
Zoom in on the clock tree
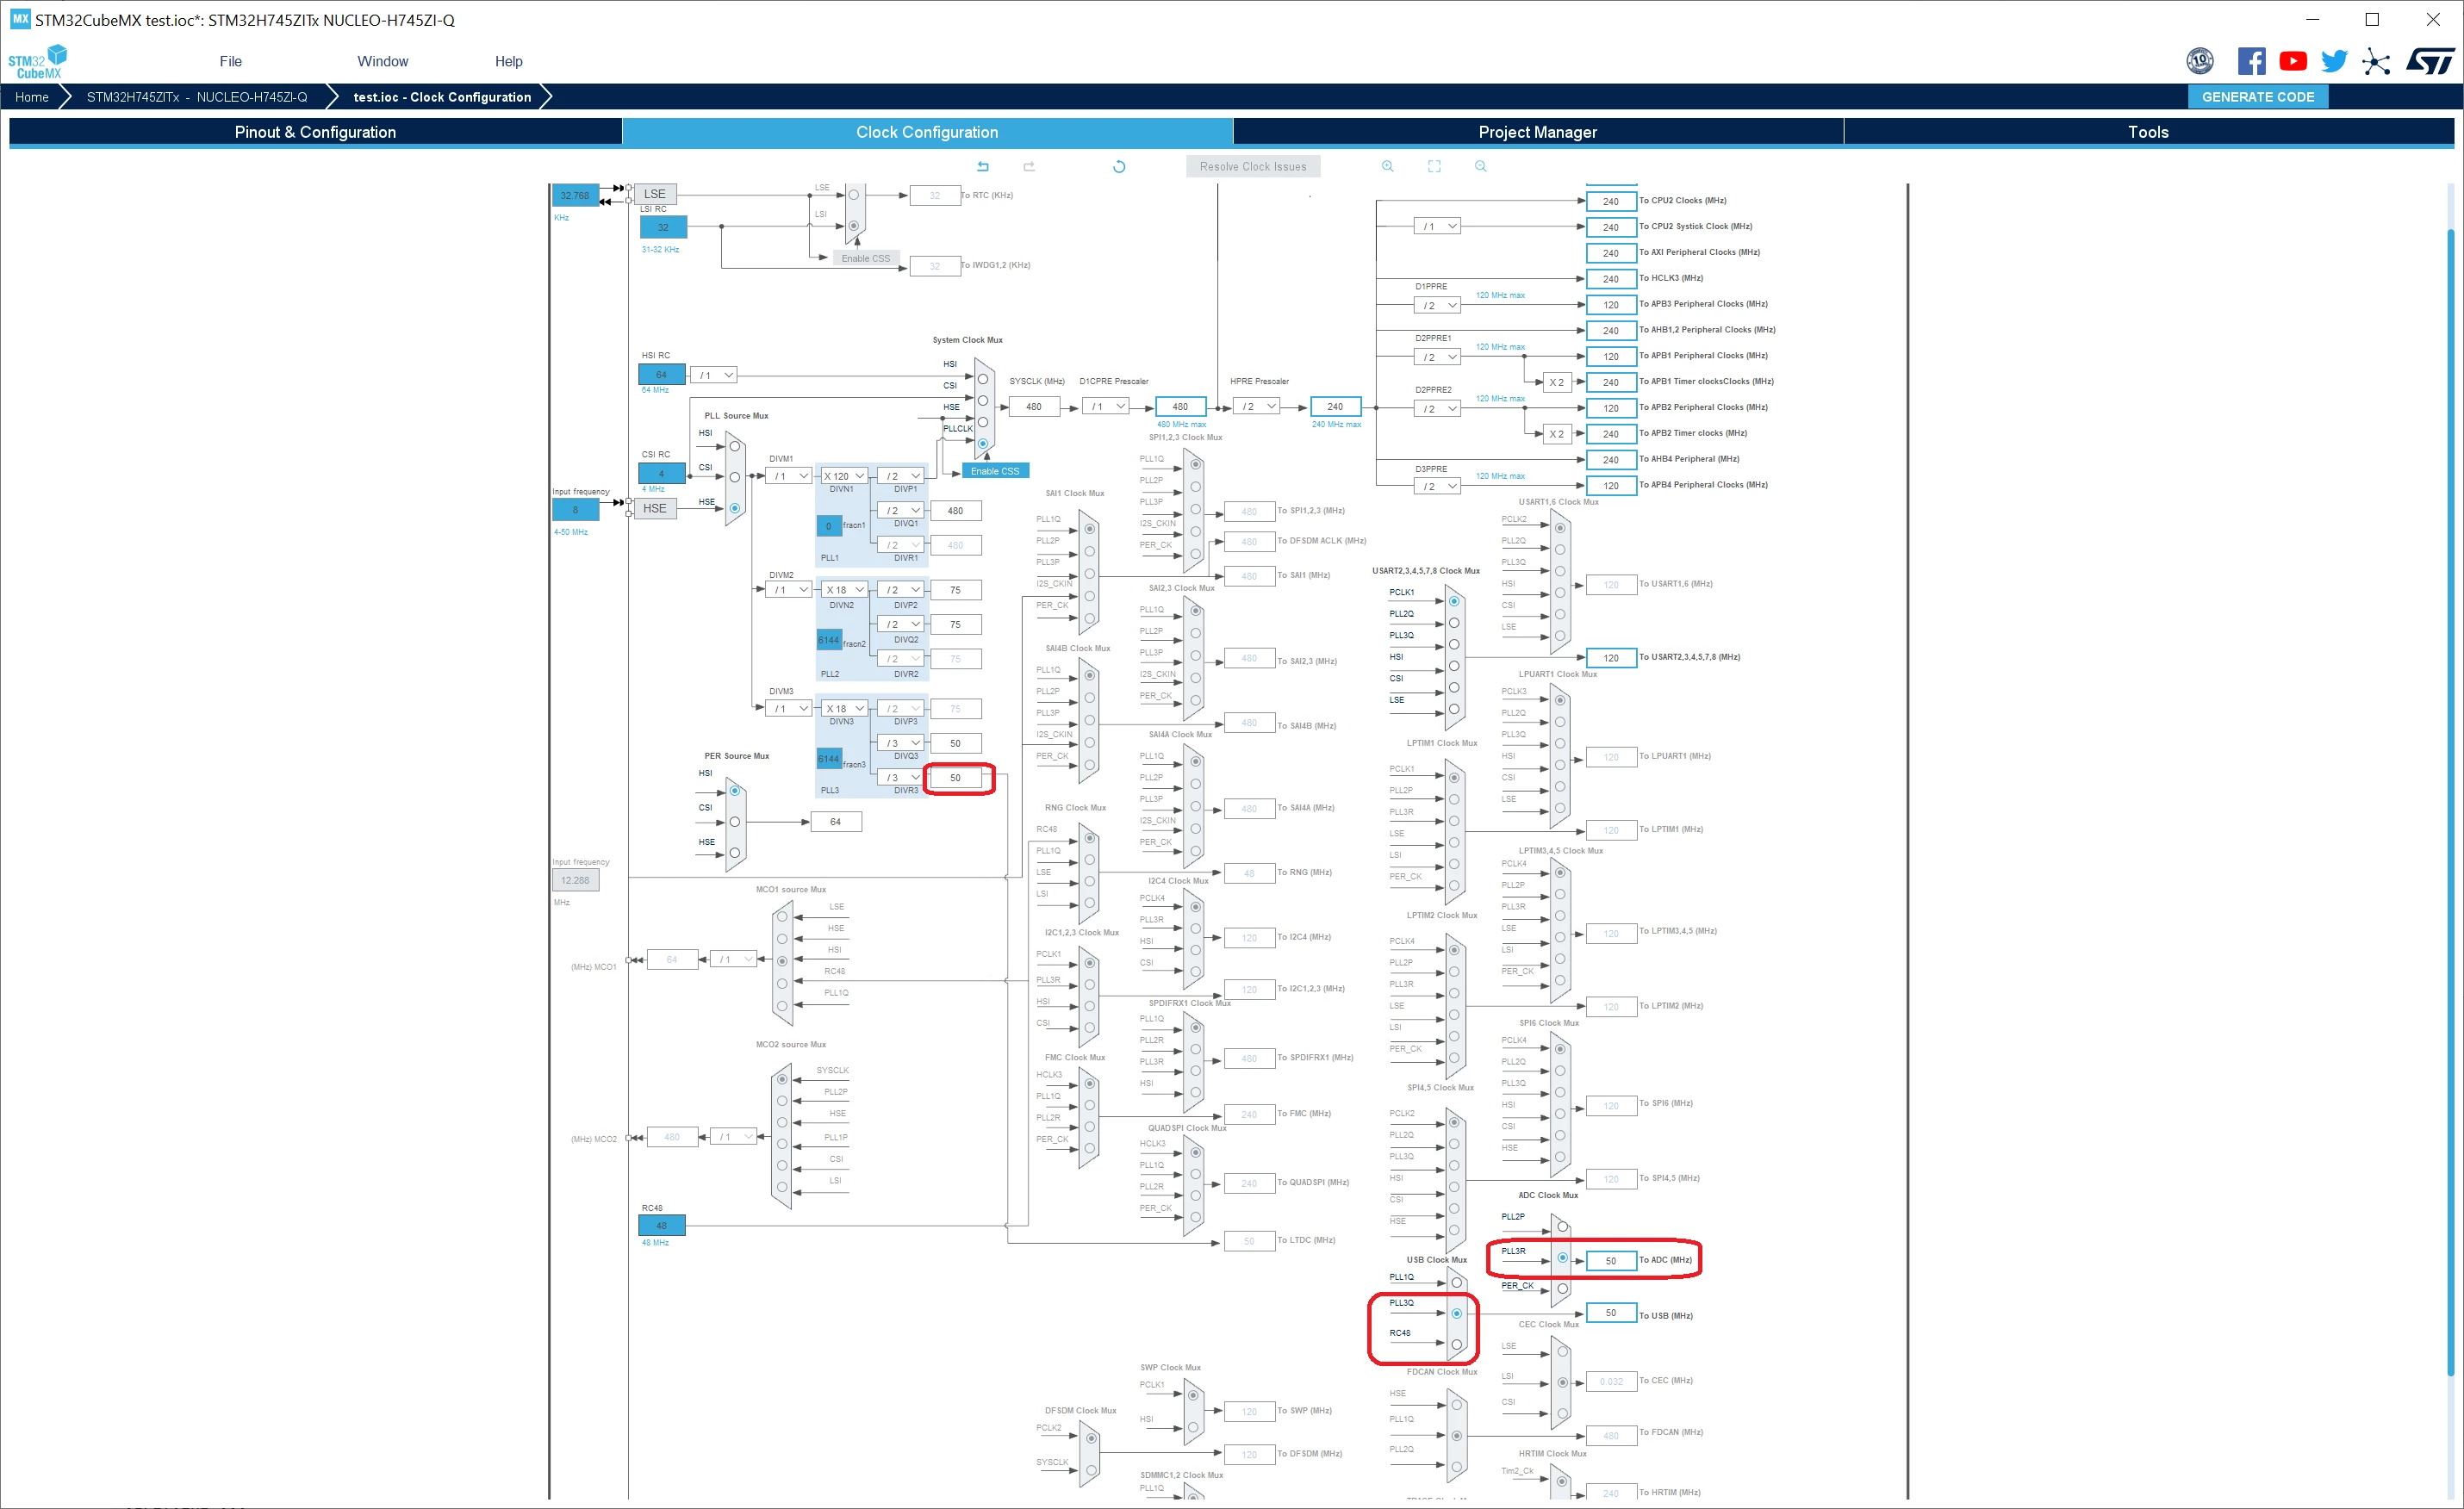click(1387, 166)
